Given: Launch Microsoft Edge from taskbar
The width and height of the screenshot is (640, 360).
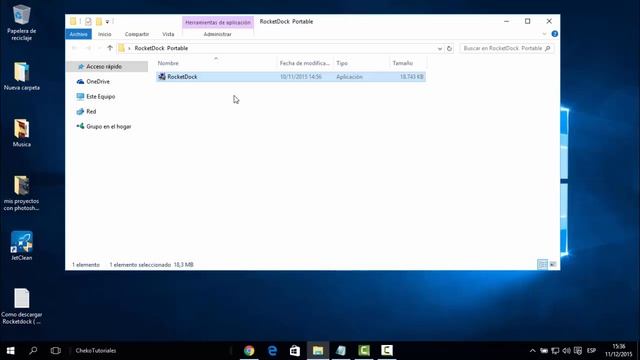Looking at the screenshot, I should [x=272, y=351].
